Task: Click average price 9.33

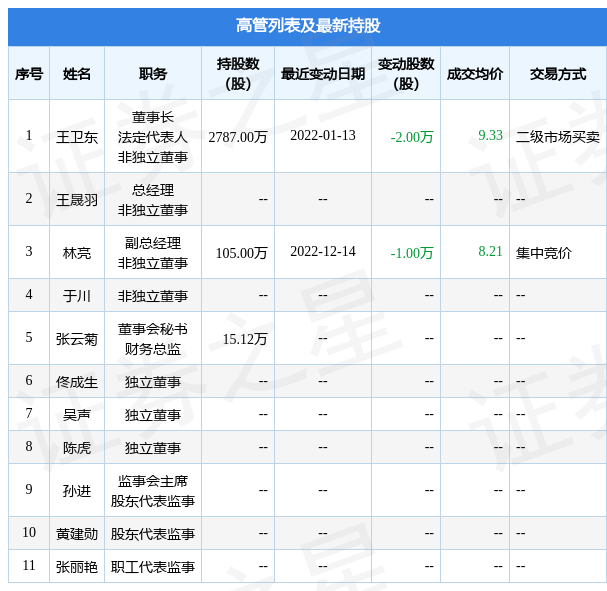Action: point(490,135)
